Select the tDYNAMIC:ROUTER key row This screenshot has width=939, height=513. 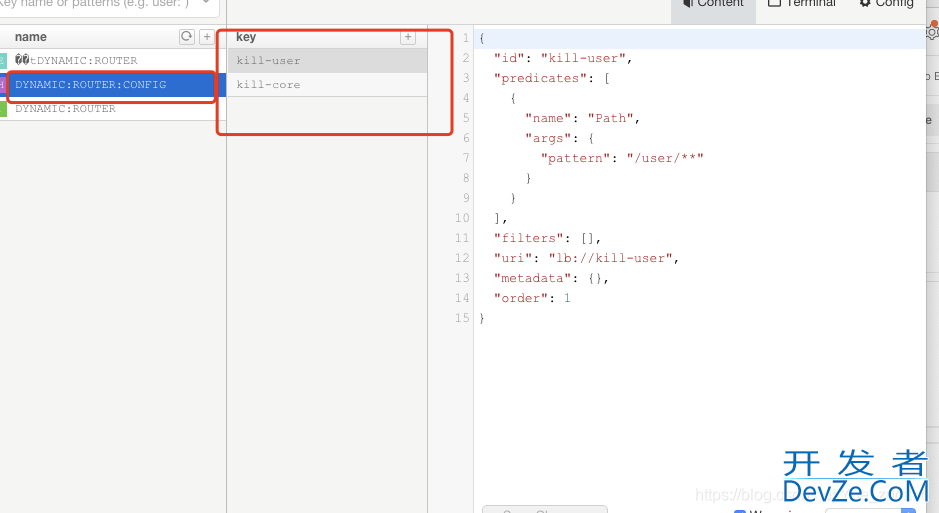coord(113,60)
